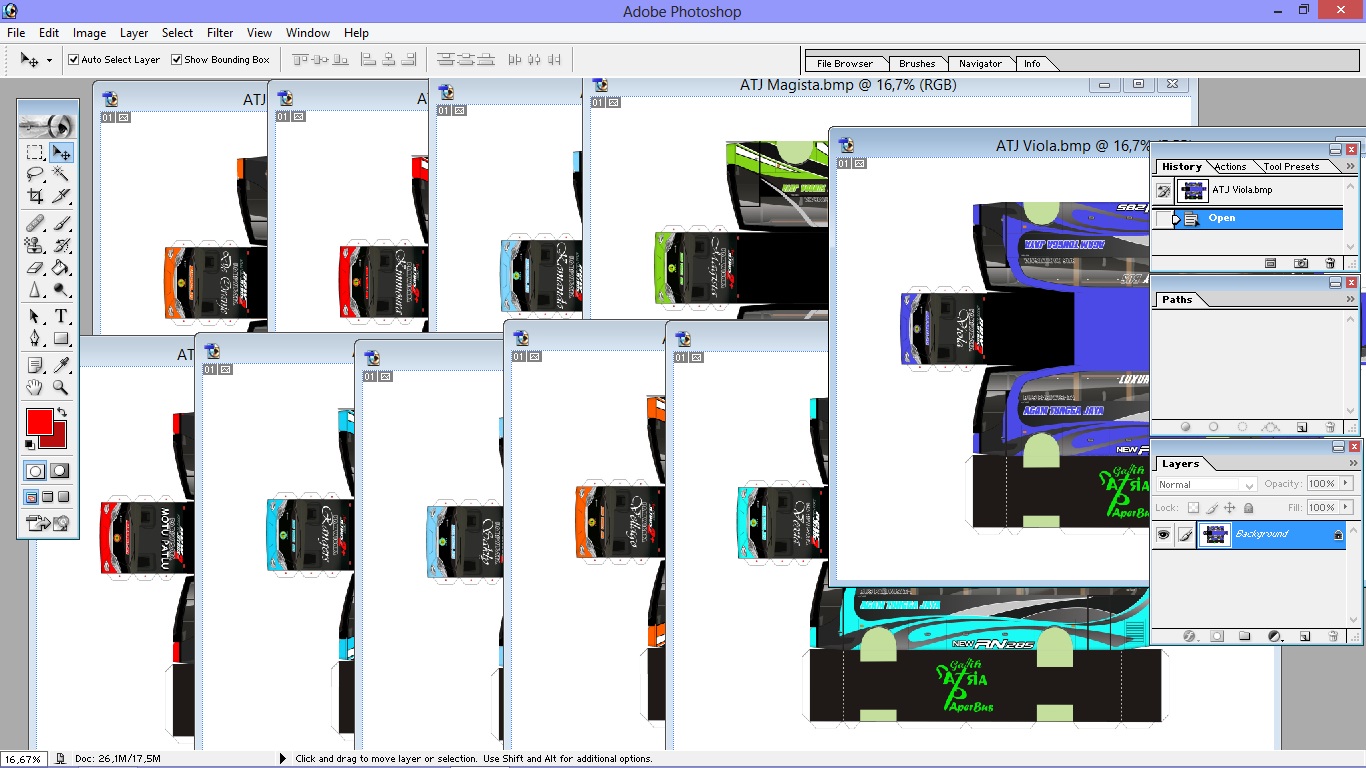Activate the Type tool
The image size is (1366, 768).
pos(61,316)
